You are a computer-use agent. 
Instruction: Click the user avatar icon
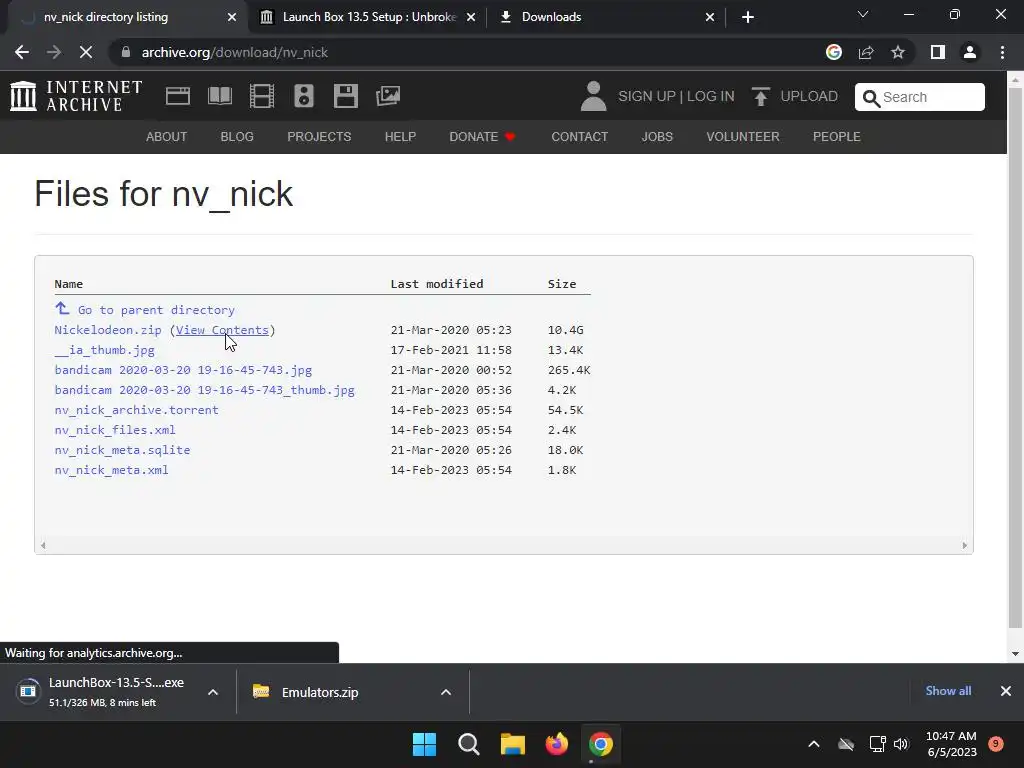point(593,96)
